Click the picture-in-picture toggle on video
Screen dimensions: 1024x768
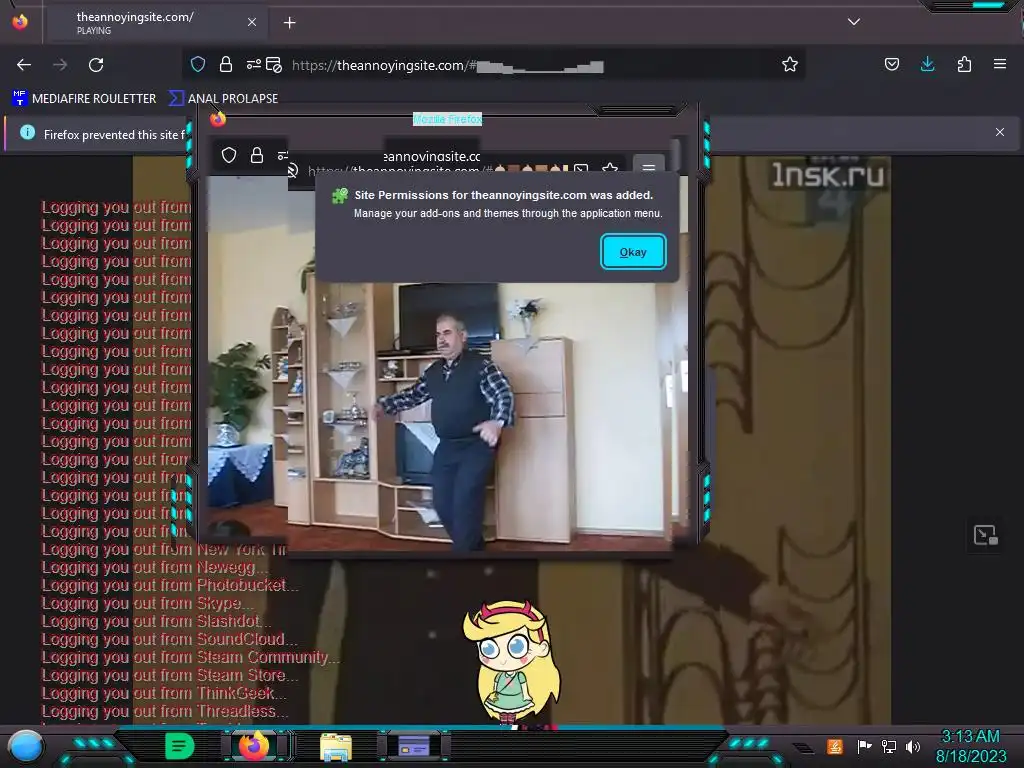(x=985, y=535)
